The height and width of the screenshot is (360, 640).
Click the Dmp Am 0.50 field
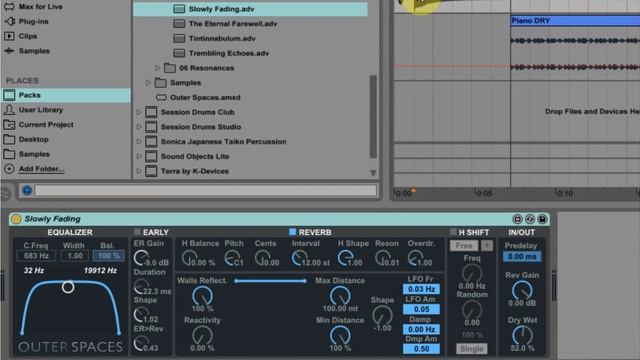click(421, 349)
